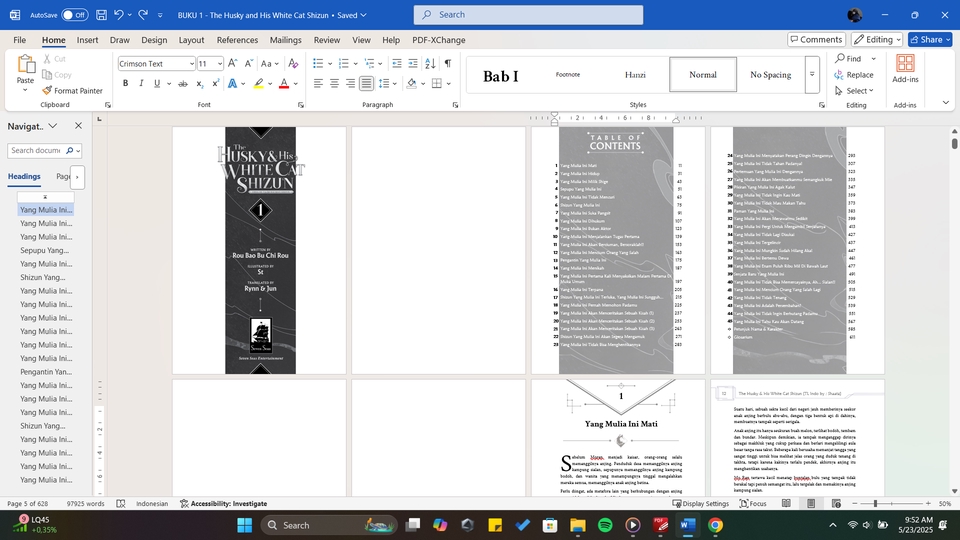The width and height of the screenshot is (960, 540).
Task: Apply bullet list
Action: [318, 63]
